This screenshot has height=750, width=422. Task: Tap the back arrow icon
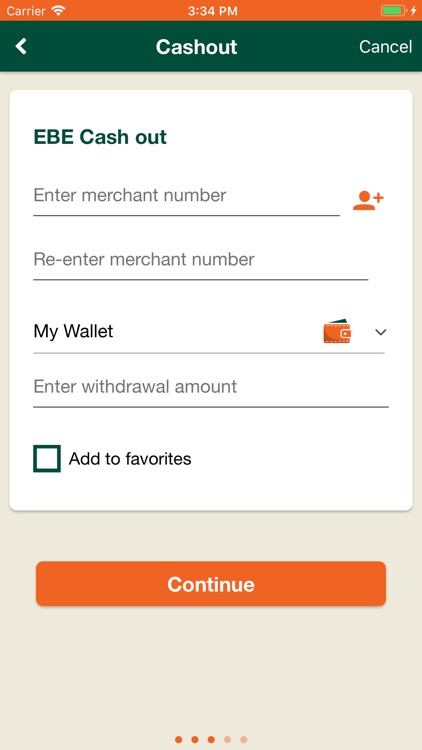[x=21, y=46]
